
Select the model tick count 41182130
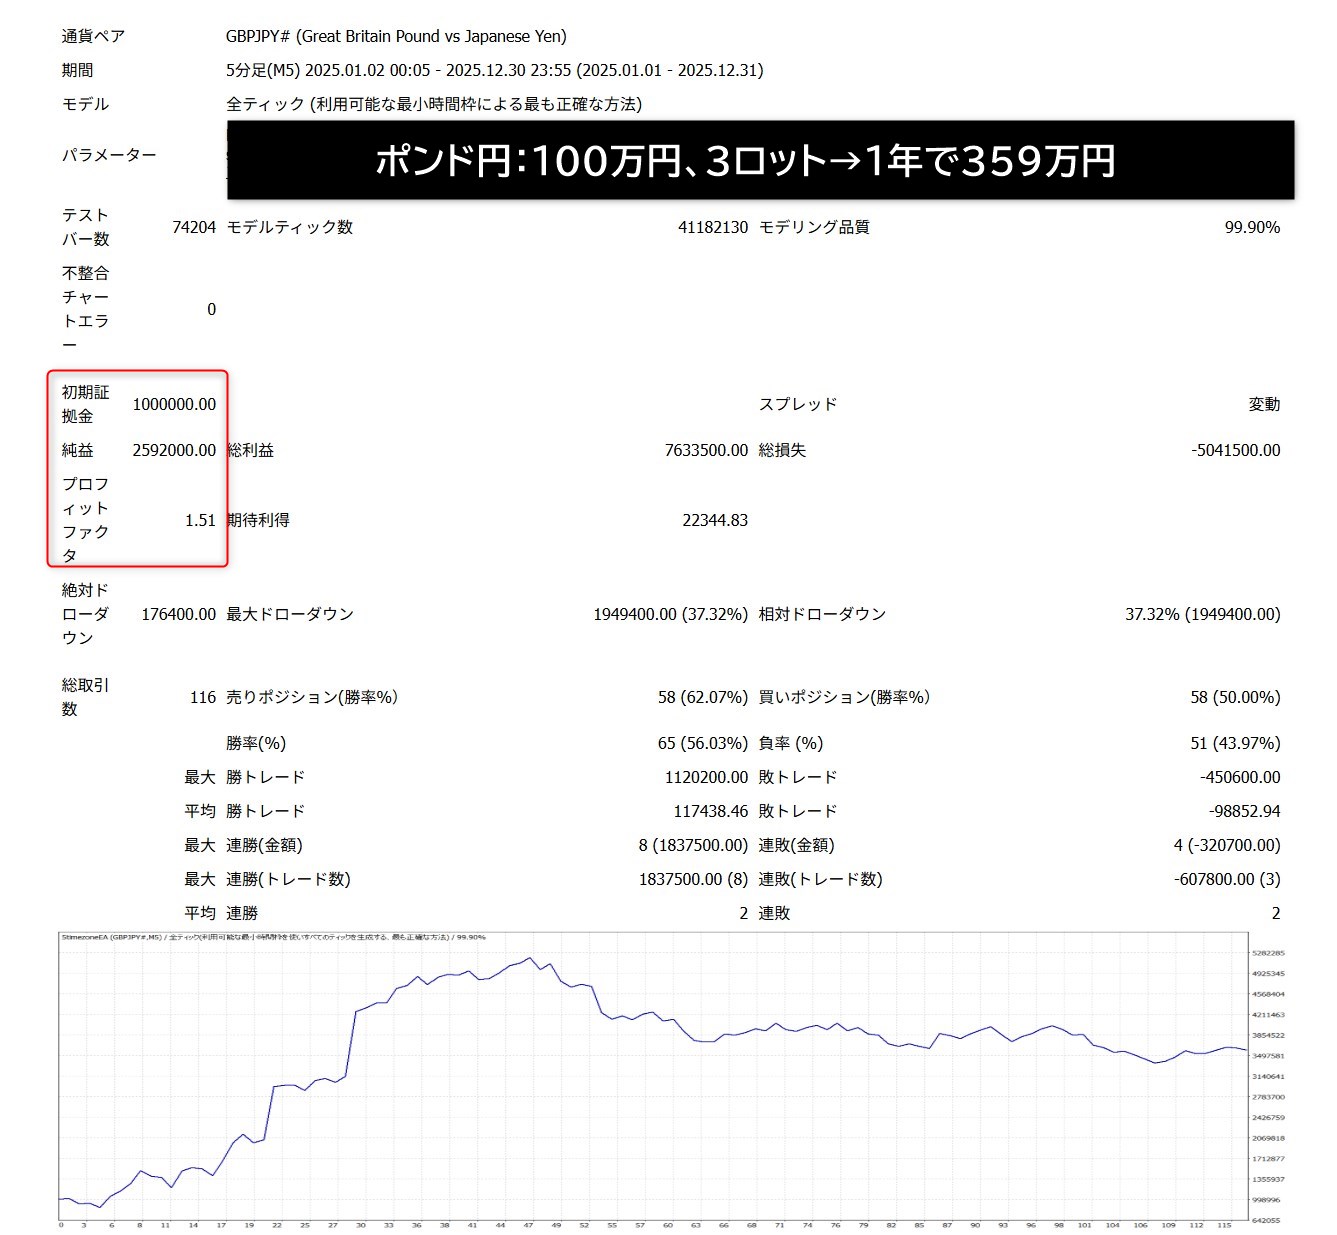pyautogui.click(x=712, y=227)
